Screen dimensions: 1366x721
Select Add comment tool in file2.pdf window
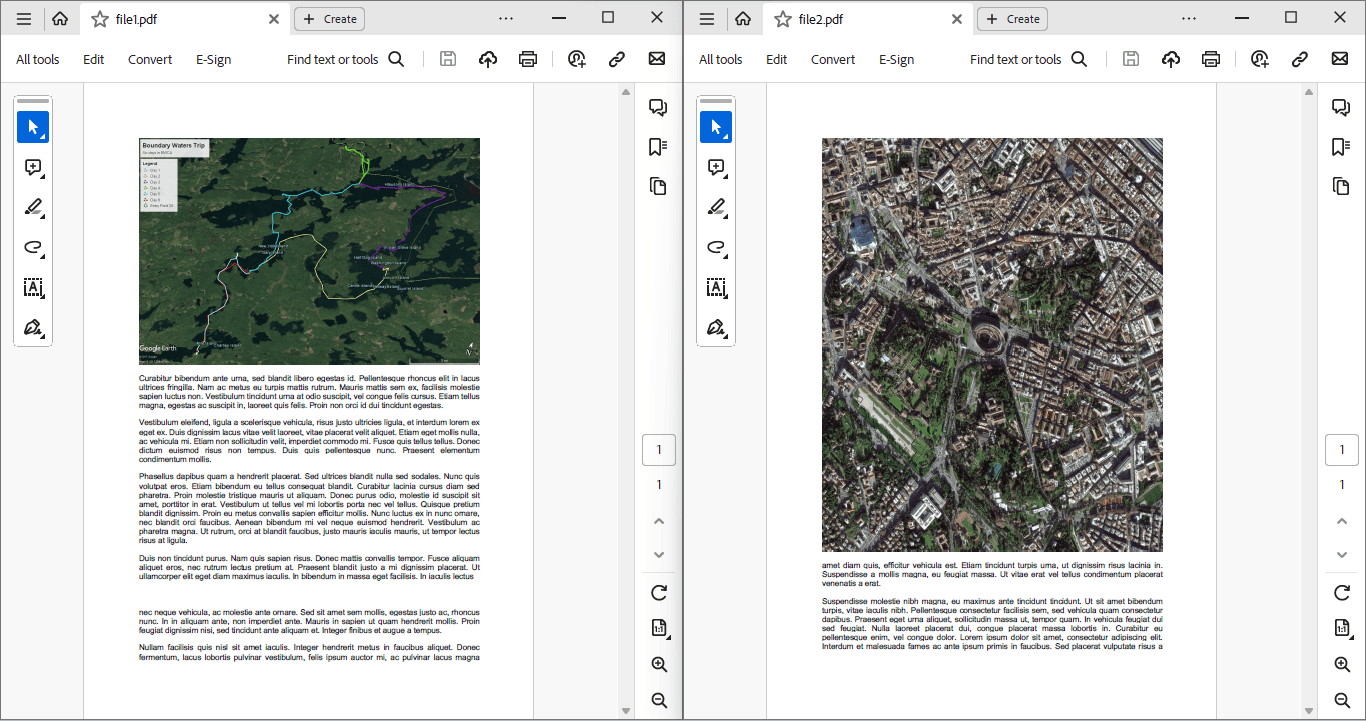[716, 167]
